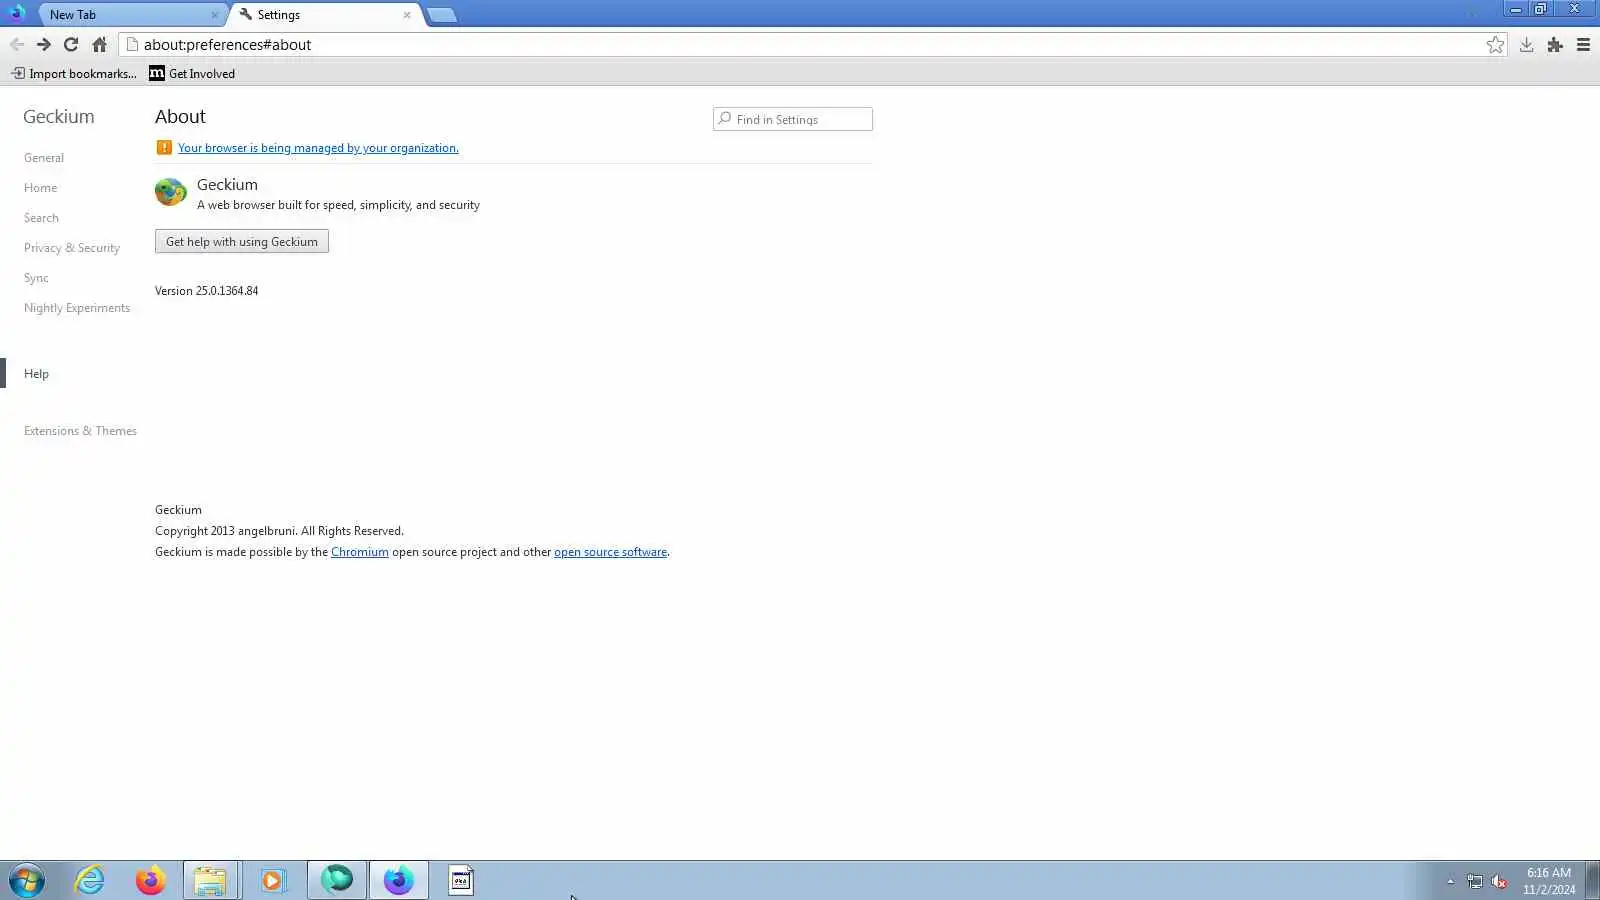This screenshot has height=900, width=1600.
Task: Click the Find in Settings search box
Action: click(x=793, y=119)
